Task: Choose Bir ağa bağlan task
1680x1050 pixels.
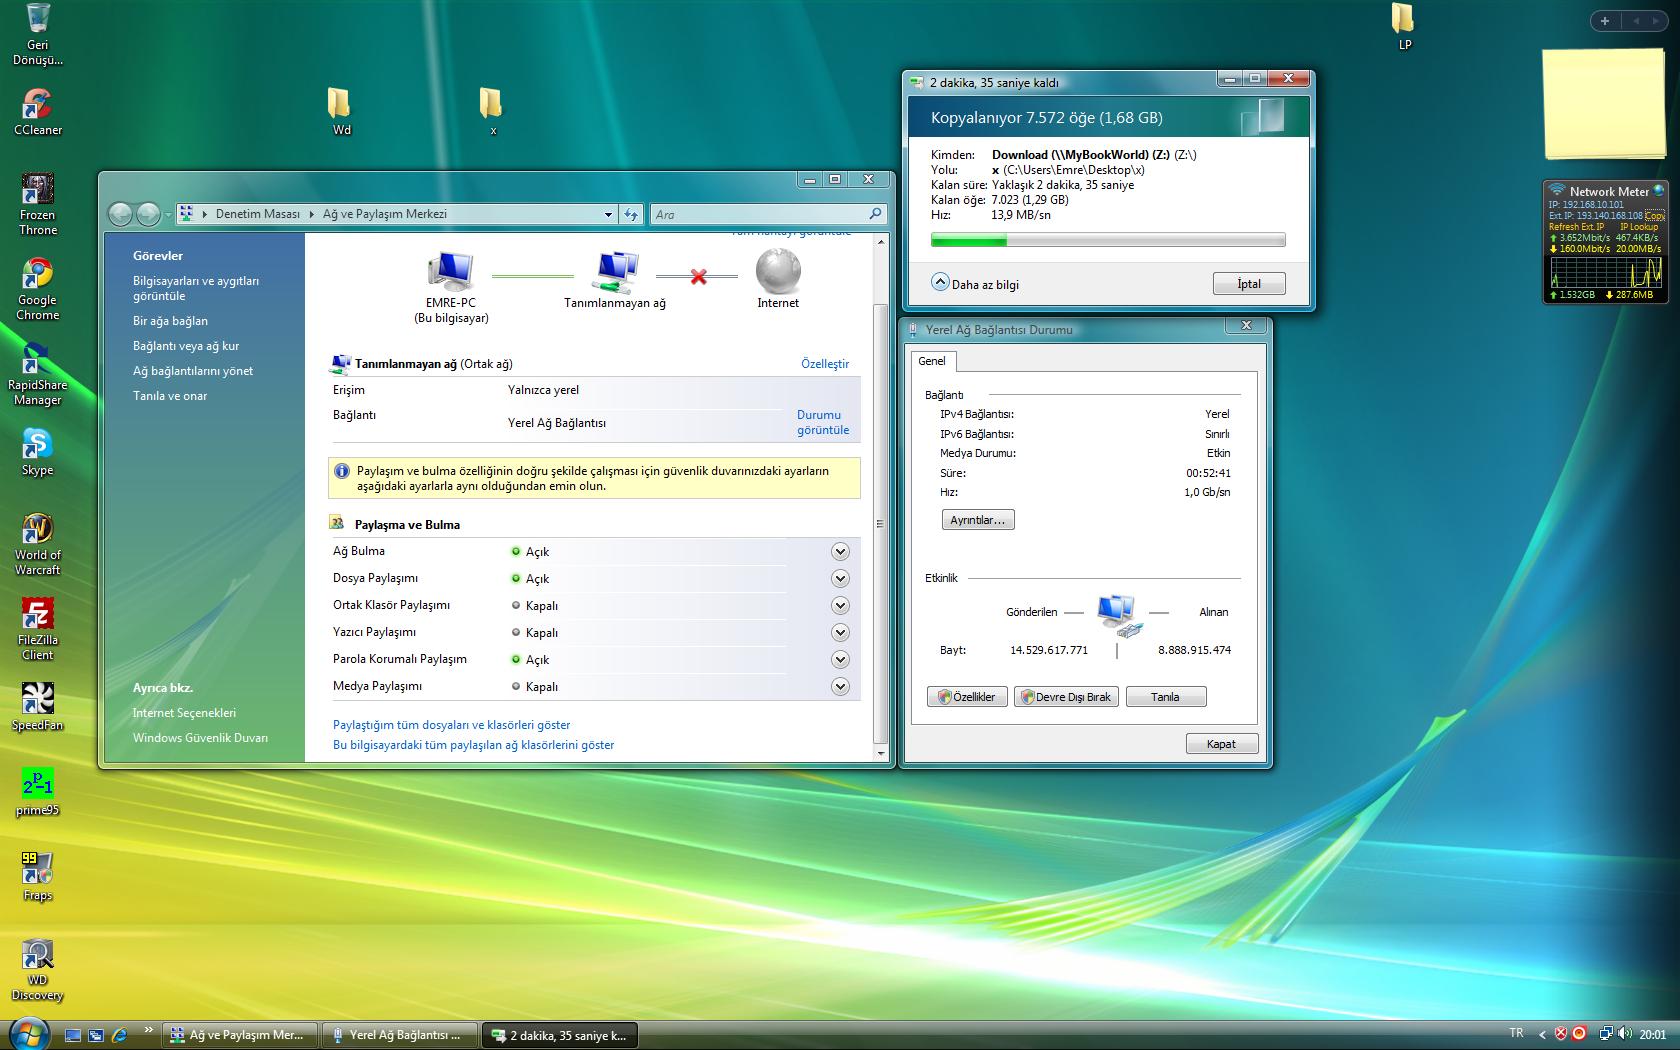Action: click(x=170, y=321)
